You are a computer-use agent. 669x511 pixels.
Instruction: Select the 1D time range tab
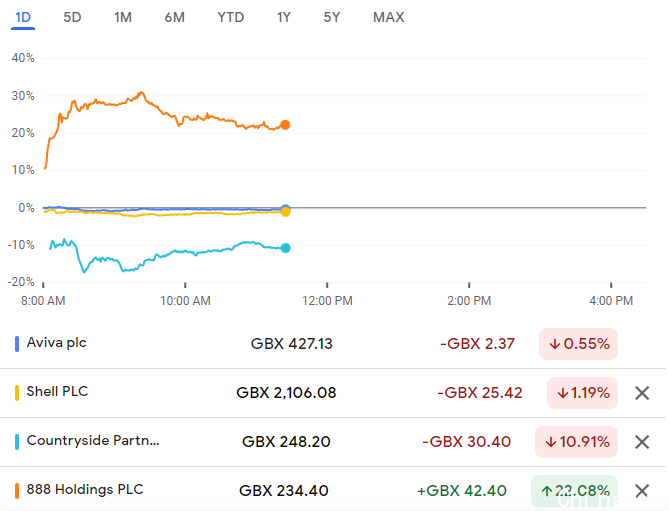click(x=23, y=17)
